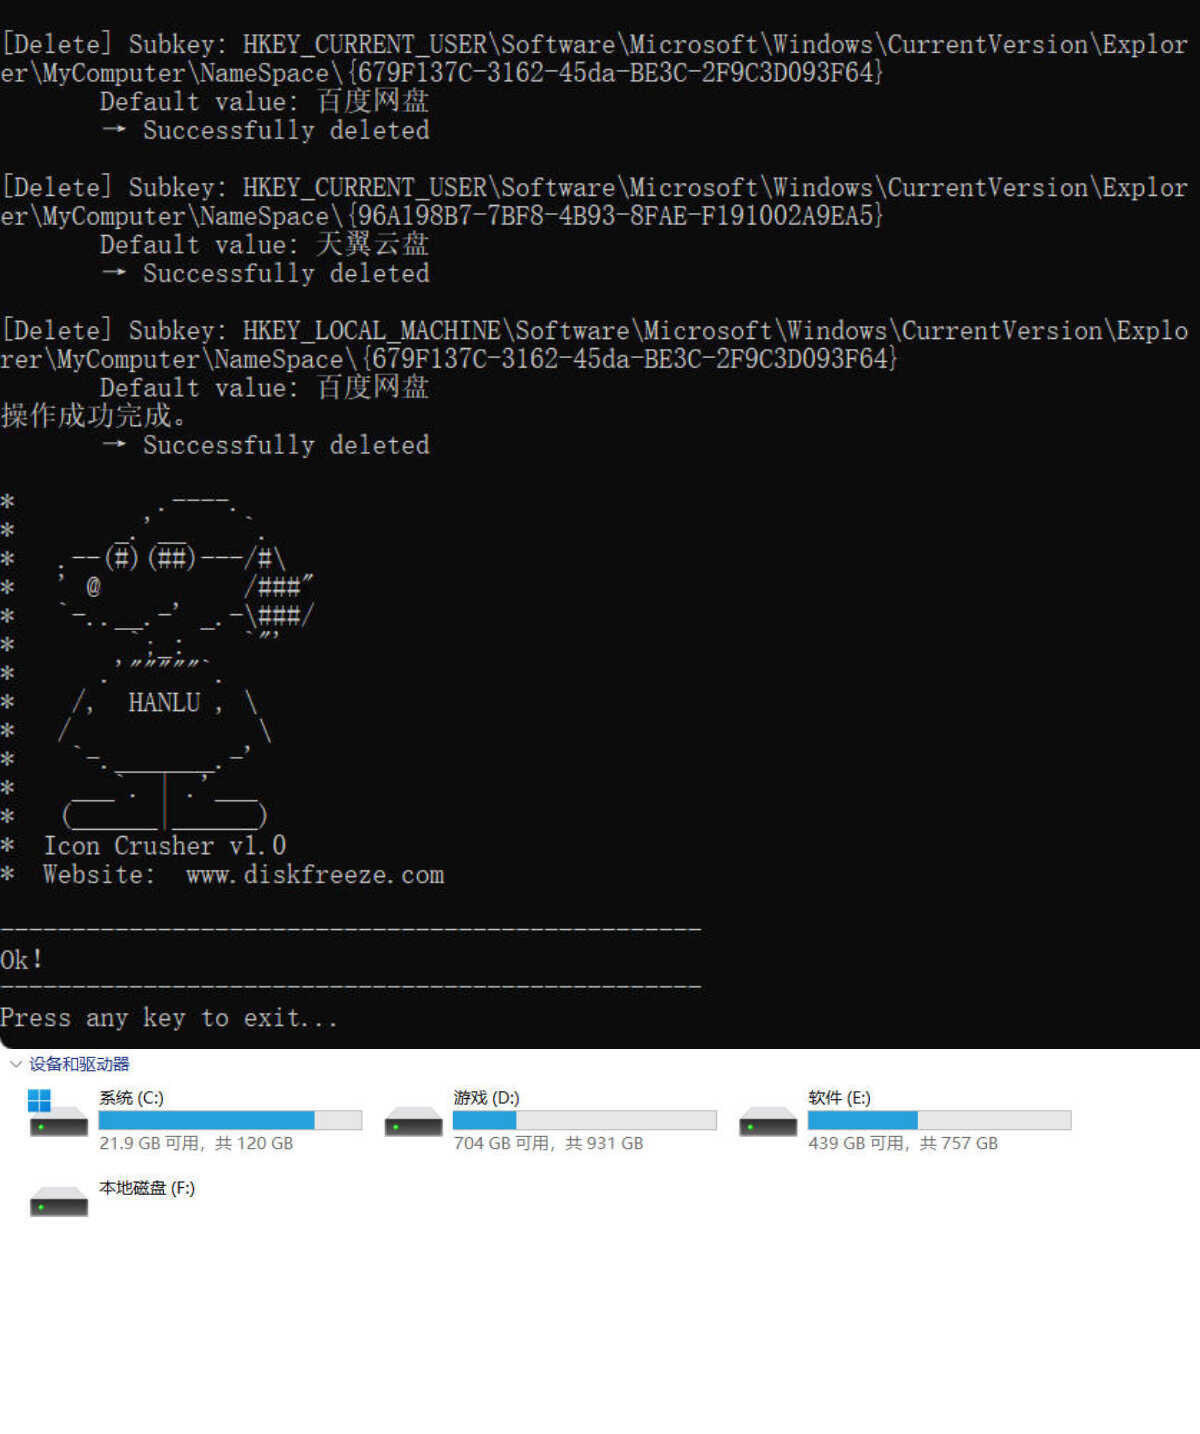Select the 游戏 (D:) drive icon
1200x1434 pixels.
tap(413, 1121)
